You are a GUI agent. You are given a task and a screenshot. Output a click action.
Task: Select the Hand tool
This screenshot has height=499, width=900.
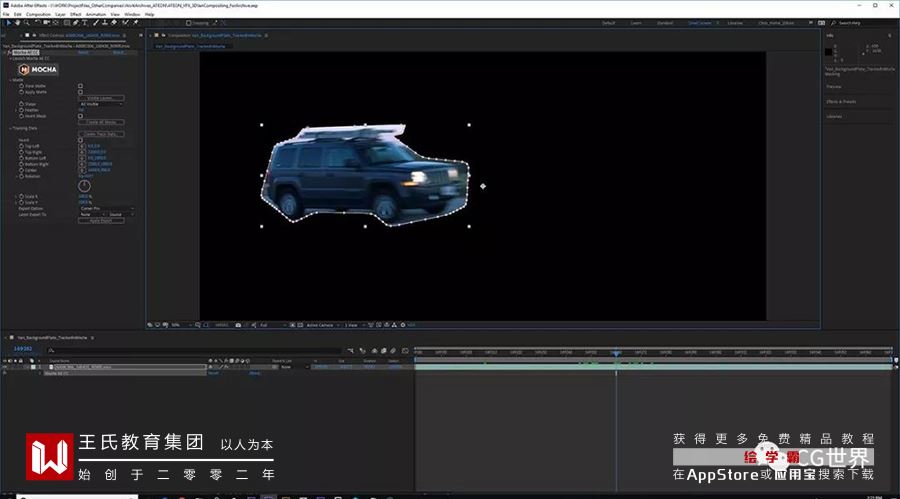tap(17, 22)
